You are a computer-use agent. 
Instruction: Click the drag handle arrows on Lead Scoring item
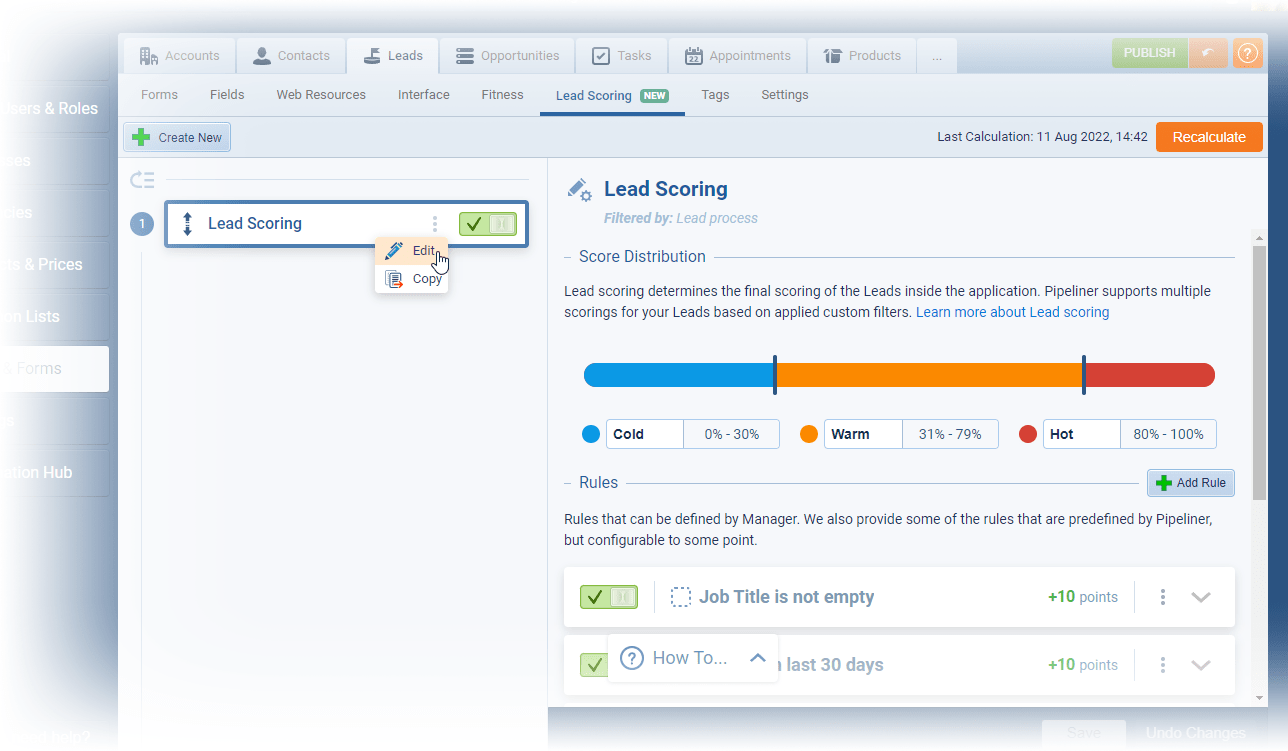point(187,224)
